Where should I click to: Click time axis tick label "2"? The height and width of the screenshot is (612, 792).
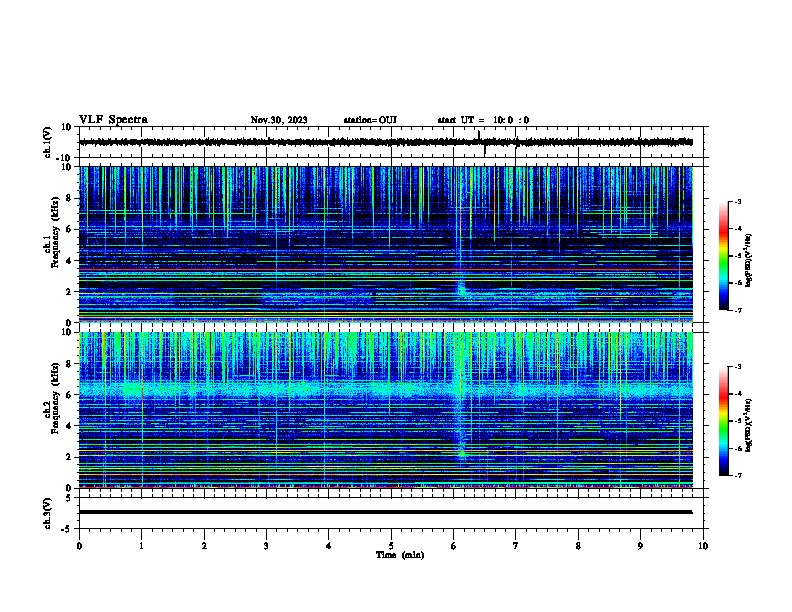pos(204,546)
